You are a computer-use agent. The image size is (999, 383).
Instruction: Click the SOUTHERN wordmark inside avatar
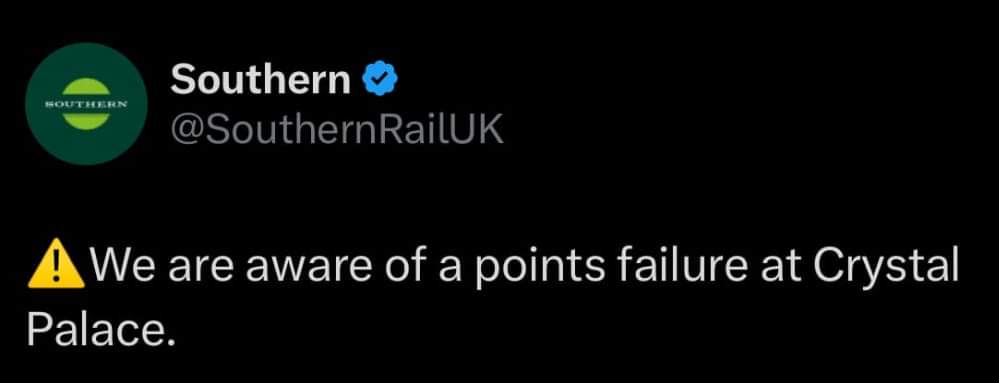pos(87,104)
